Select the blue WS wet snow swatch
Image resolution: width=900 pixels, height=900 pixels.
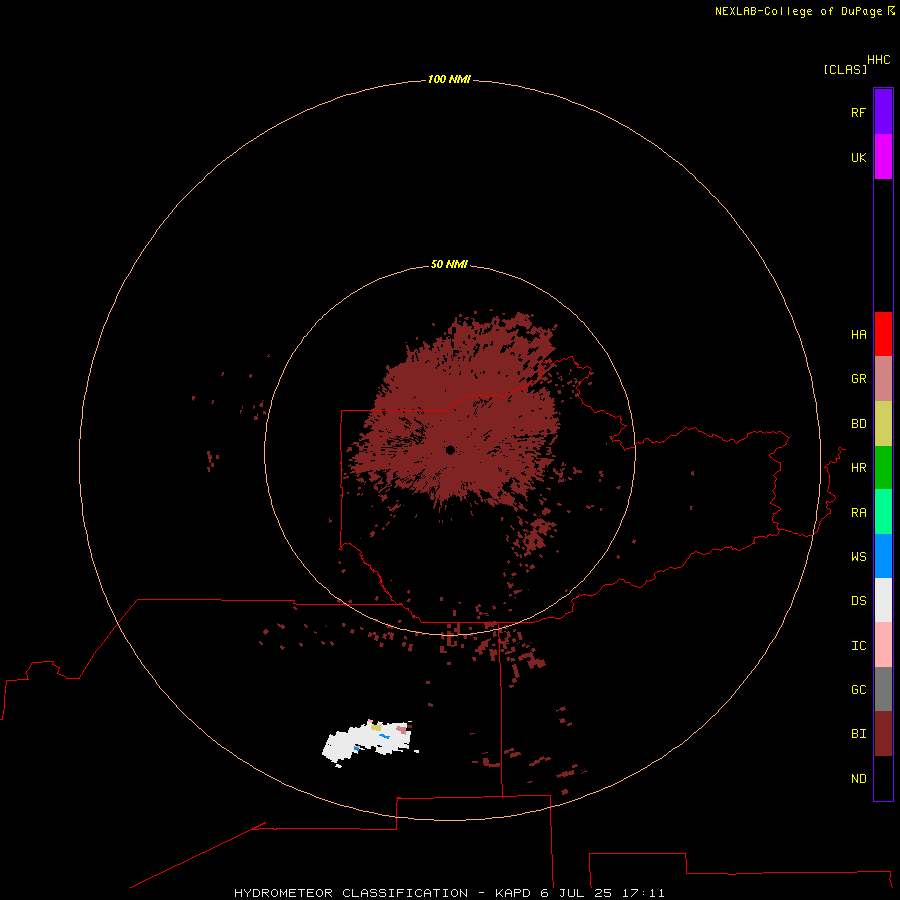883,556
